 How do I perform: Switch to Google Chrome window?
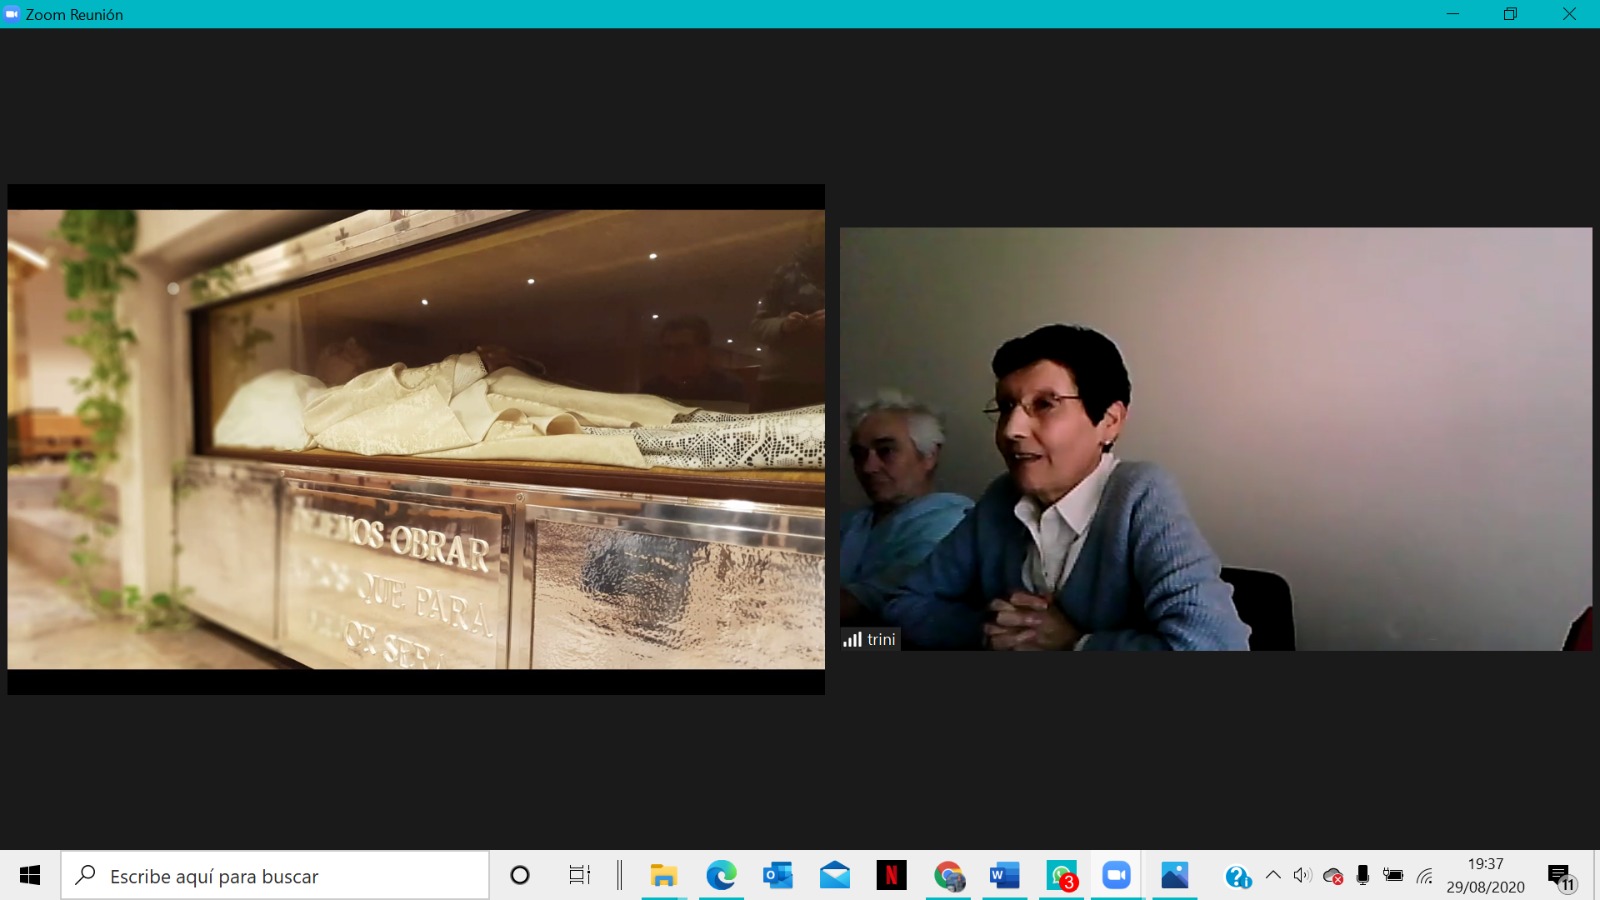949,876
